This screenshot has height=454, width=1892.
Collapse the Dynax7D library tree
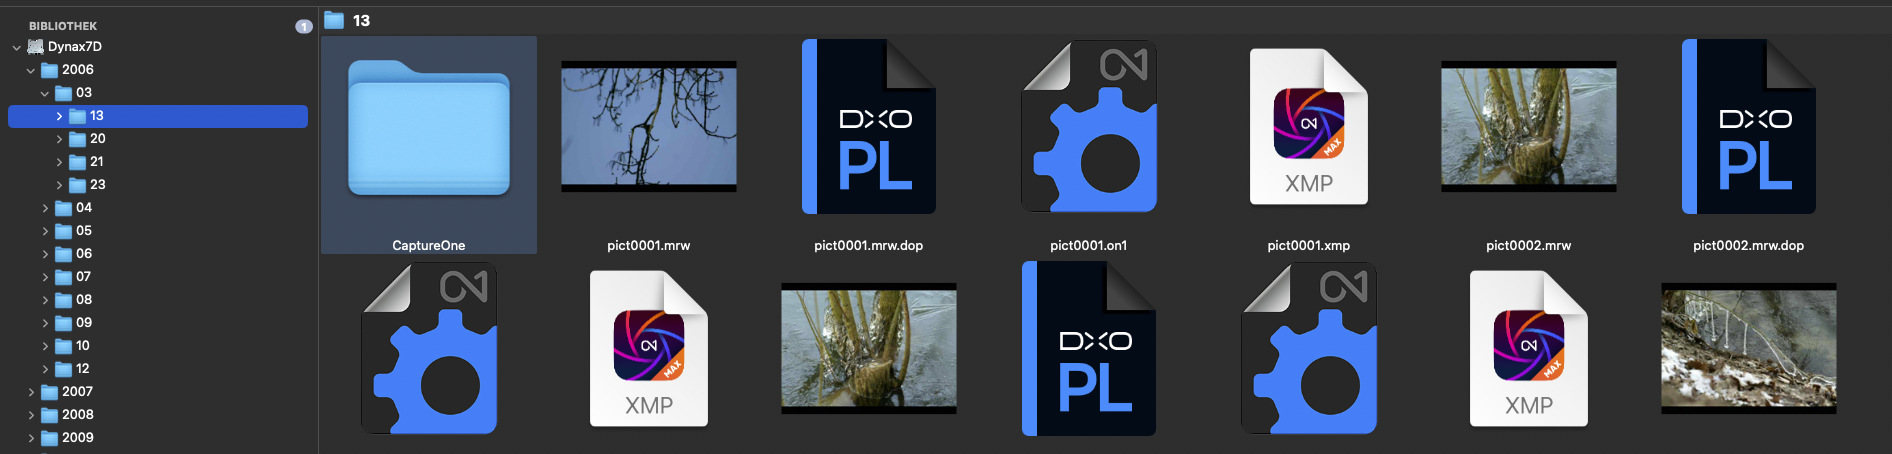click(16, 47)
